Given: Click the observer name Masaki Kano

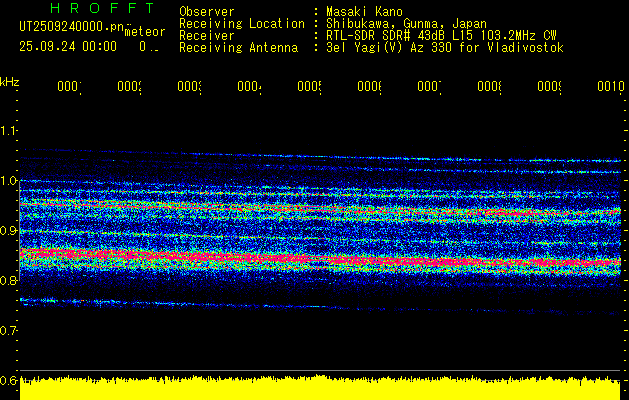Looking at the screenshot, I should [x=364, y=12].
